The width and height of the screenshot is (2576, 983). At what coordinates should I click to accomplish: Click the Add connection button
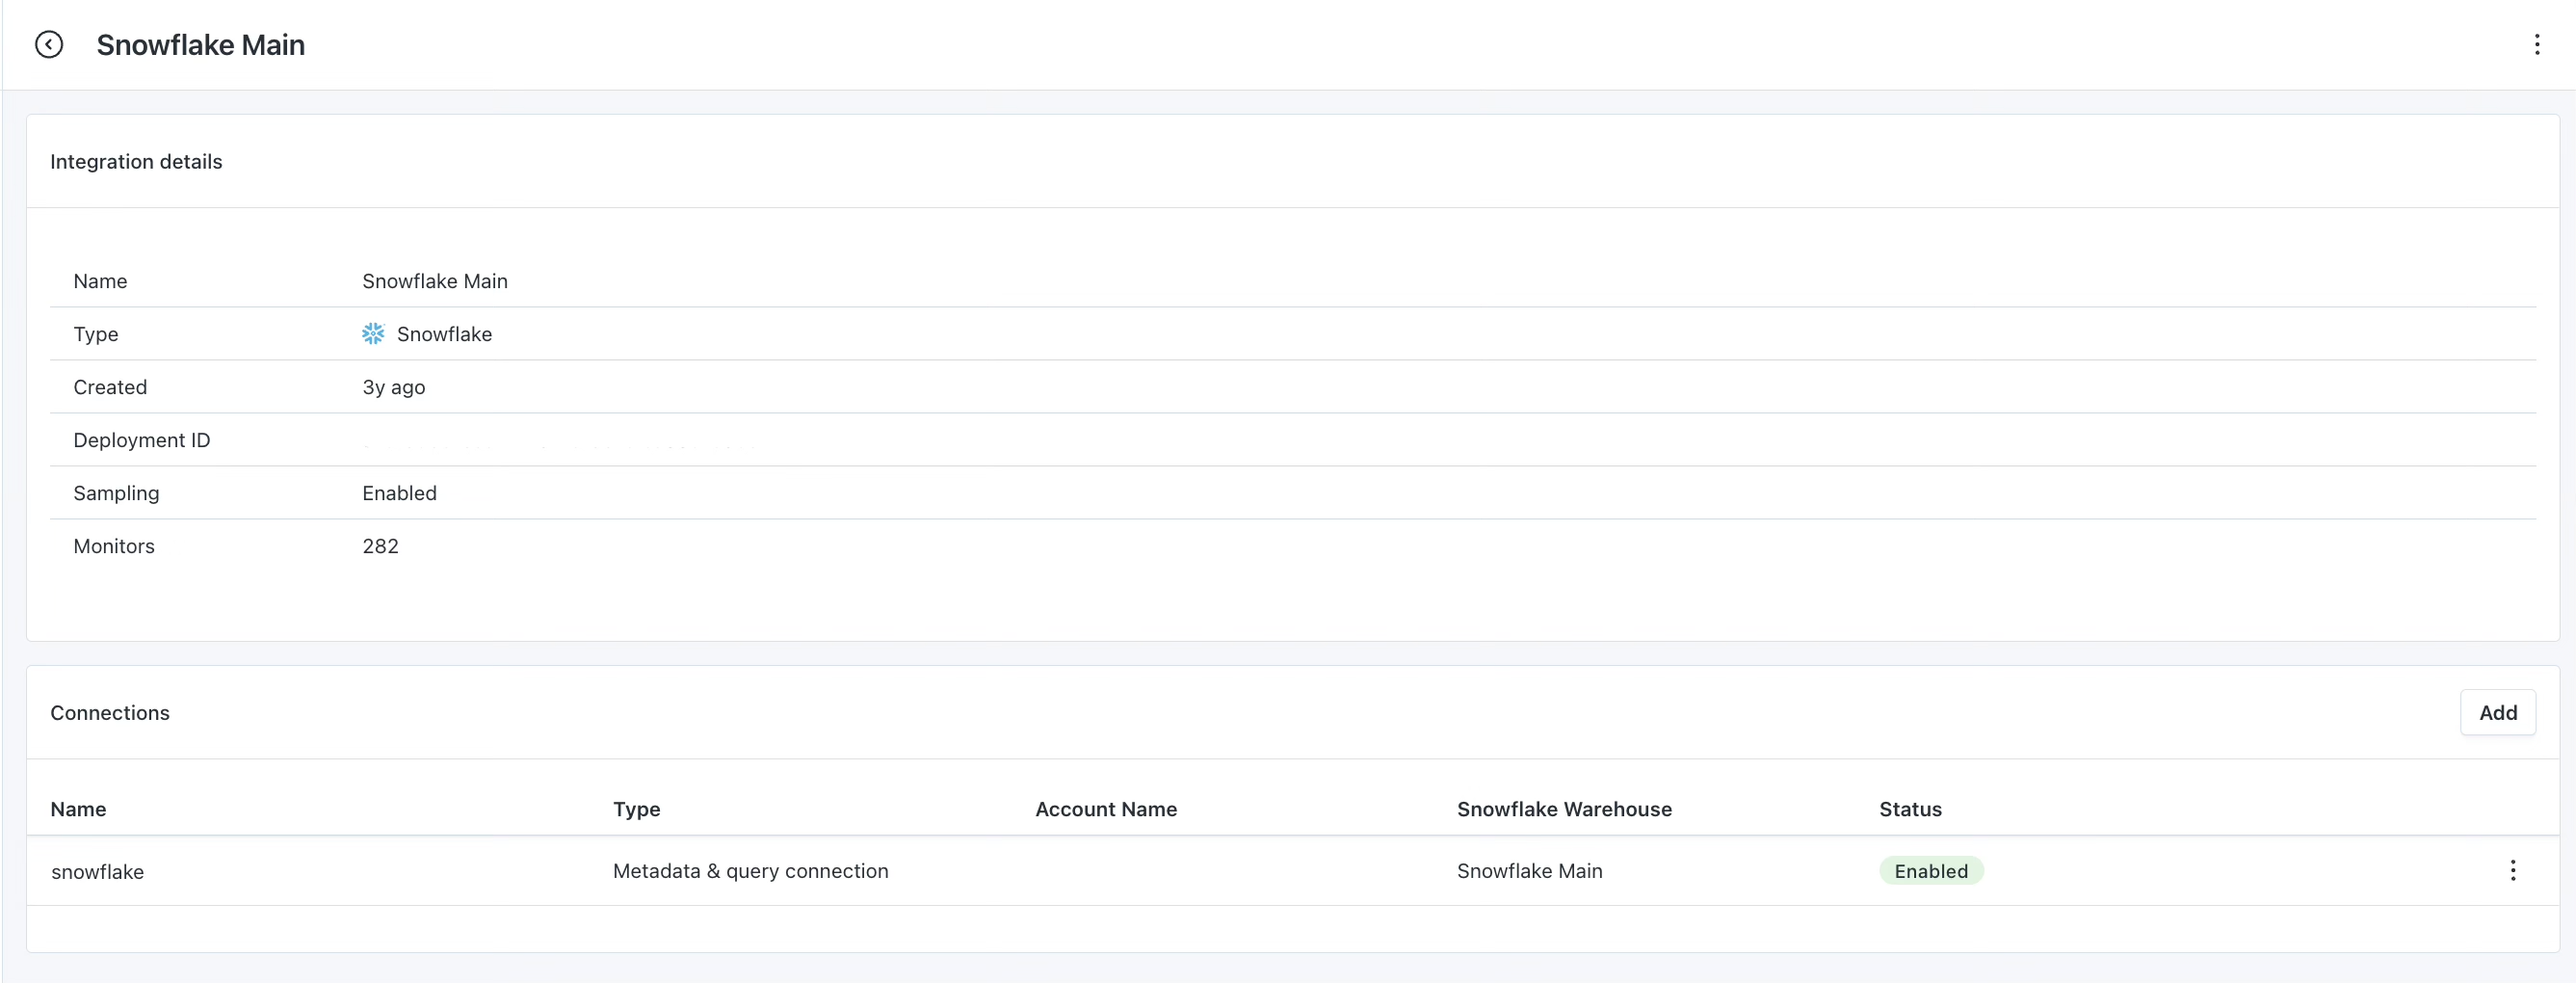tap(2497, 713)
